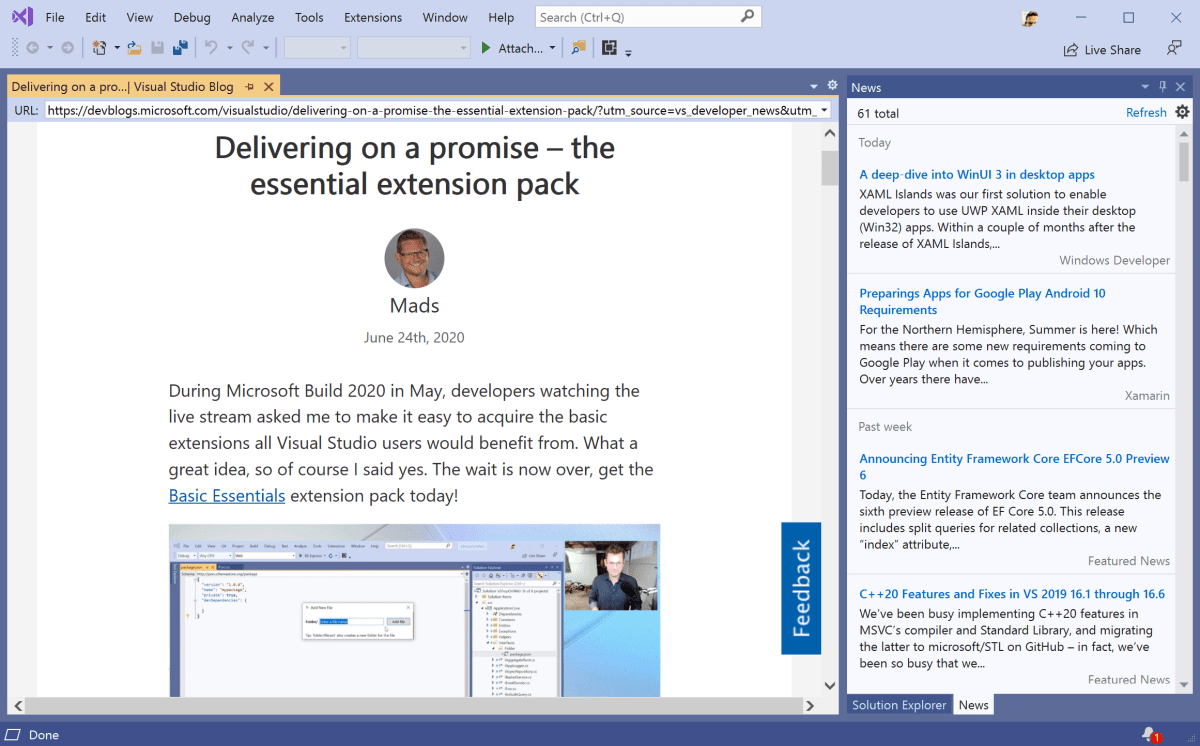Open the C++20 Features and Fixes article
This screenshot has height=746, width=1200.
pos(1012,594)
